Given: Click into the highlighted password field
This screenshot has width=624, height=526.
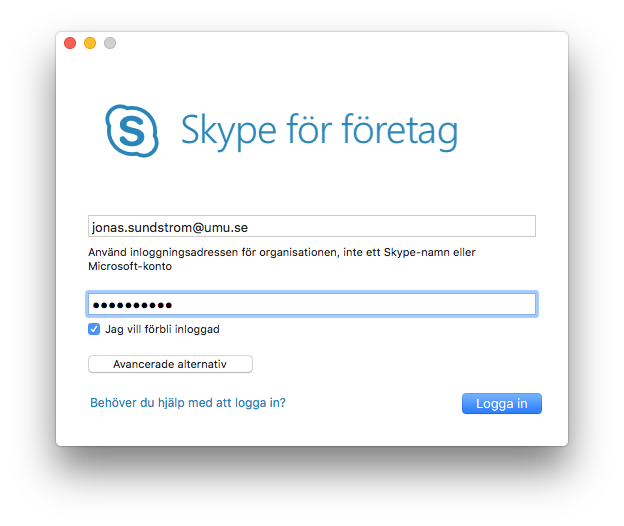Looking at the screenshot, I should click(x=312, y=304).
